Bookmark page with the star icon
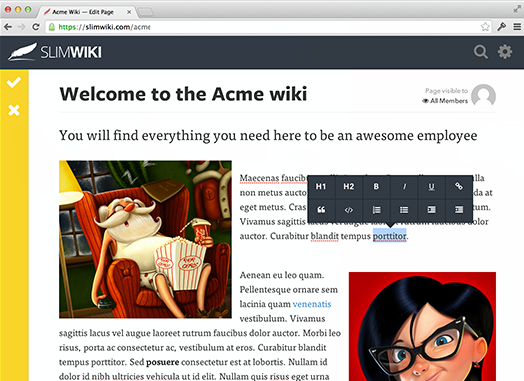 (485, 27)
